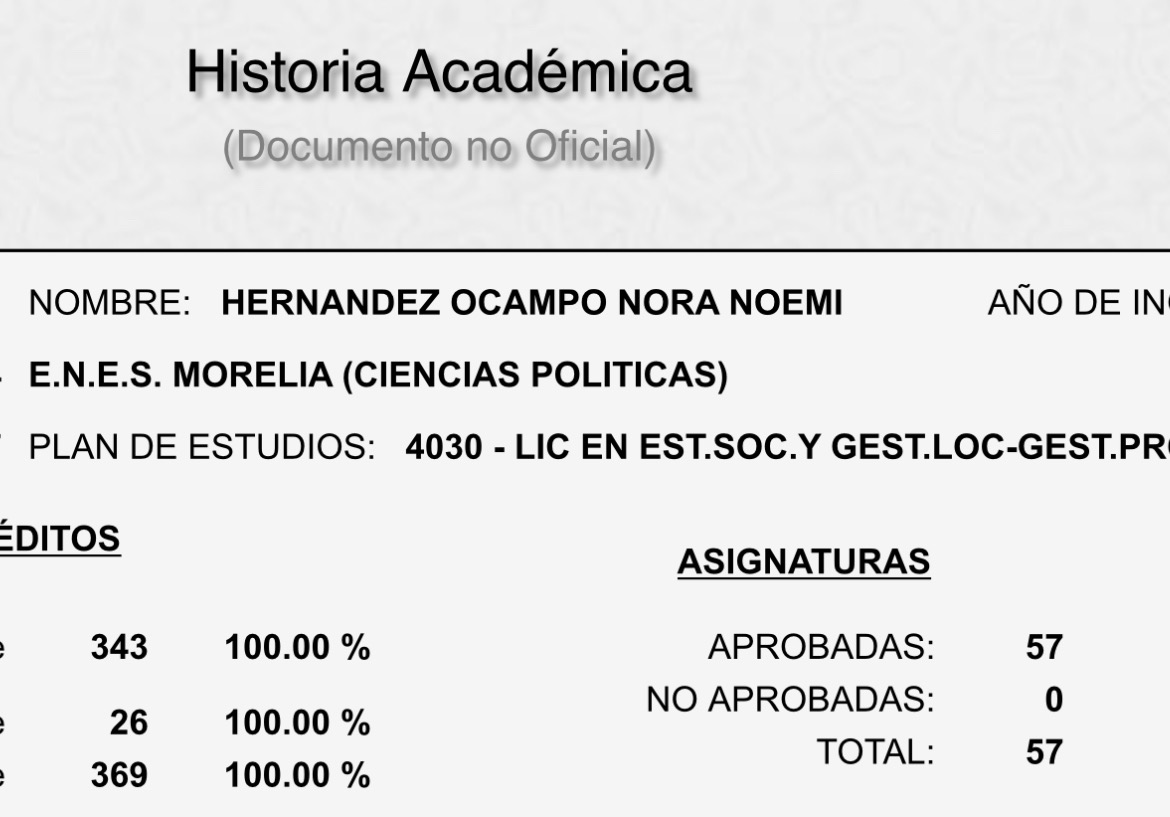The image size is (1170, 817).
Task: Select the credits value 26
Action: [129, 723]
